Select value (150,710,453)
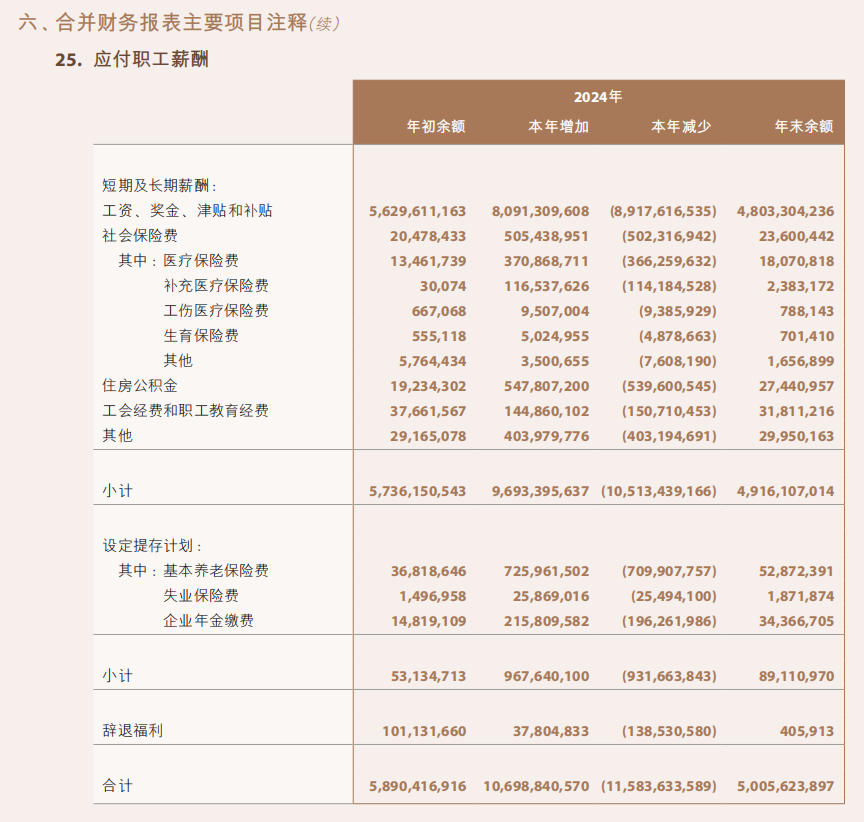This screenshot has height=822, width=864. pyautogui.click(x=669, y=412)
